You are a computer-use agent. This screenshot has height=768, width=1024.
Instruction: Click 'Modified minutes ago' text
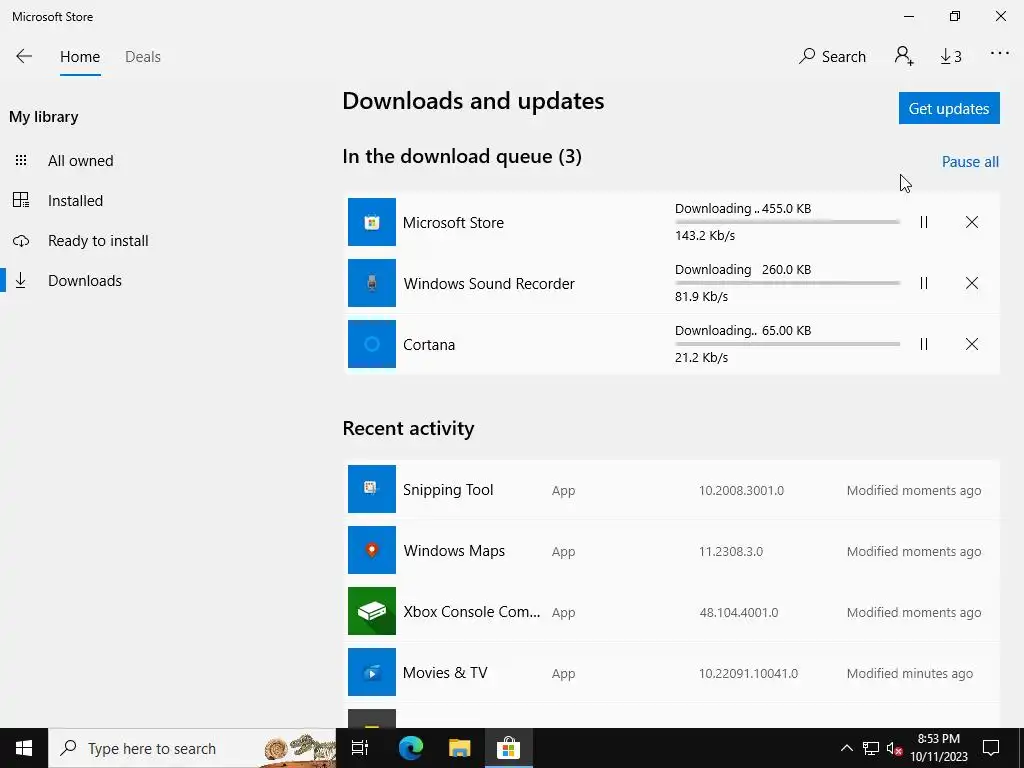tap(910, 673)
